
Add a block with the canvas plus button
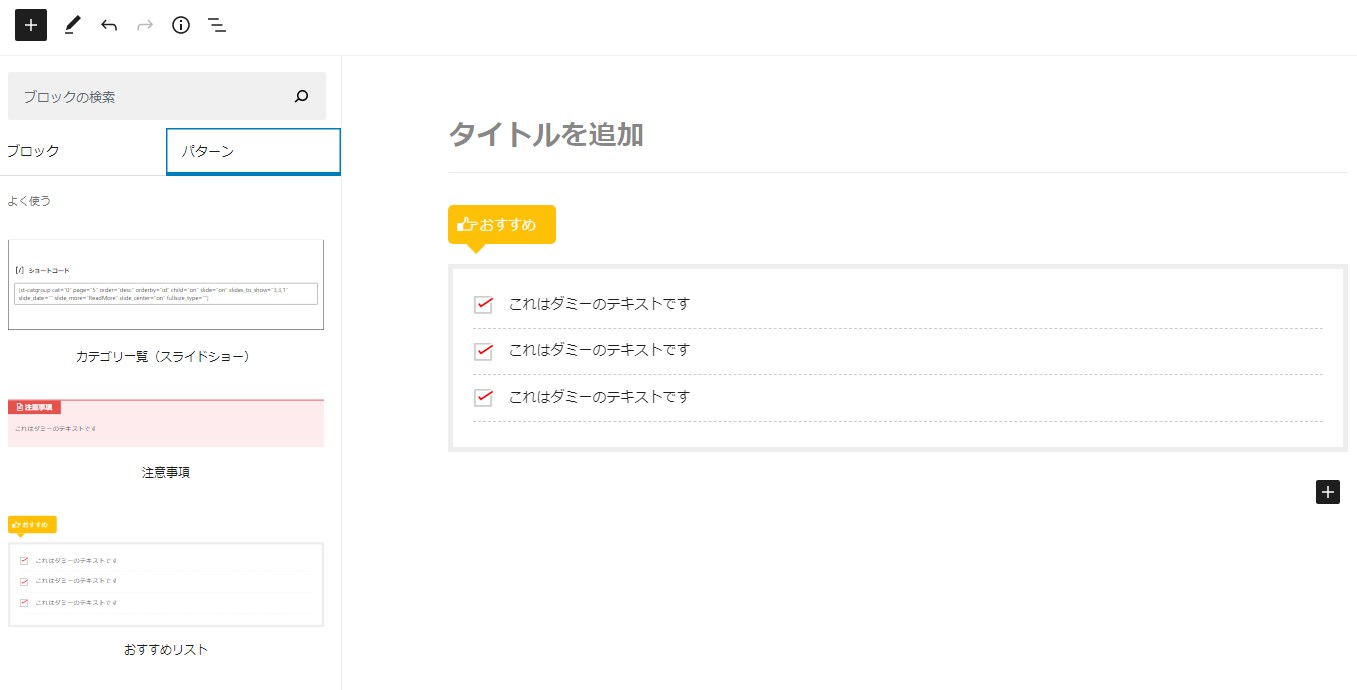click(x=1327, y=491)
